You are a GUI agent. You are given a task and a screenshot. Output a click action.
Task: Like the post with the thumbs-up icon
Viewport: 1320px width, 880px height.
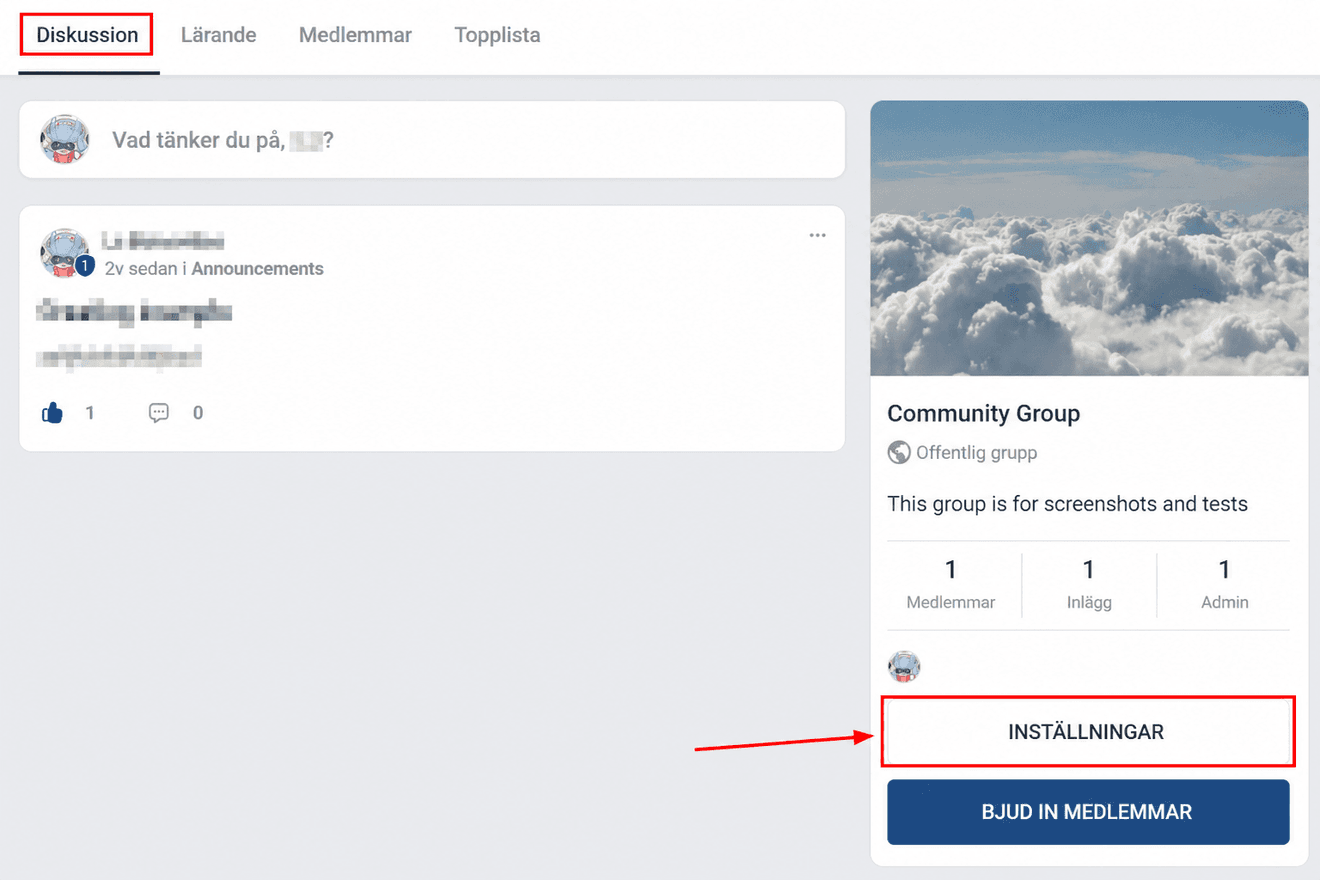click(x=53, y=413)
